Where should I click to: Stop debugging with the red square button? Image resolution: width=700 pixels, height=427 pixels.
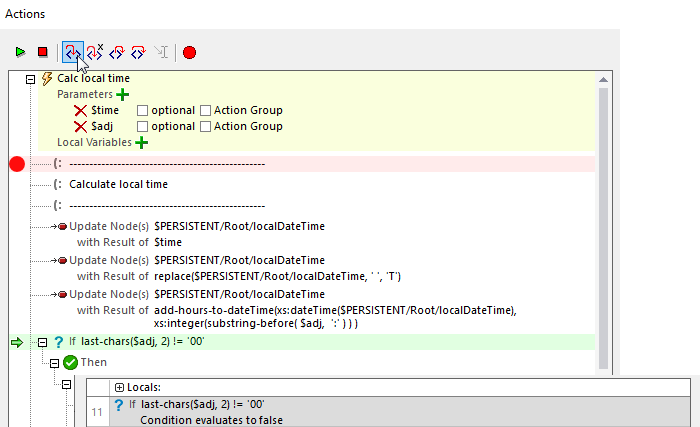[42, 52]
